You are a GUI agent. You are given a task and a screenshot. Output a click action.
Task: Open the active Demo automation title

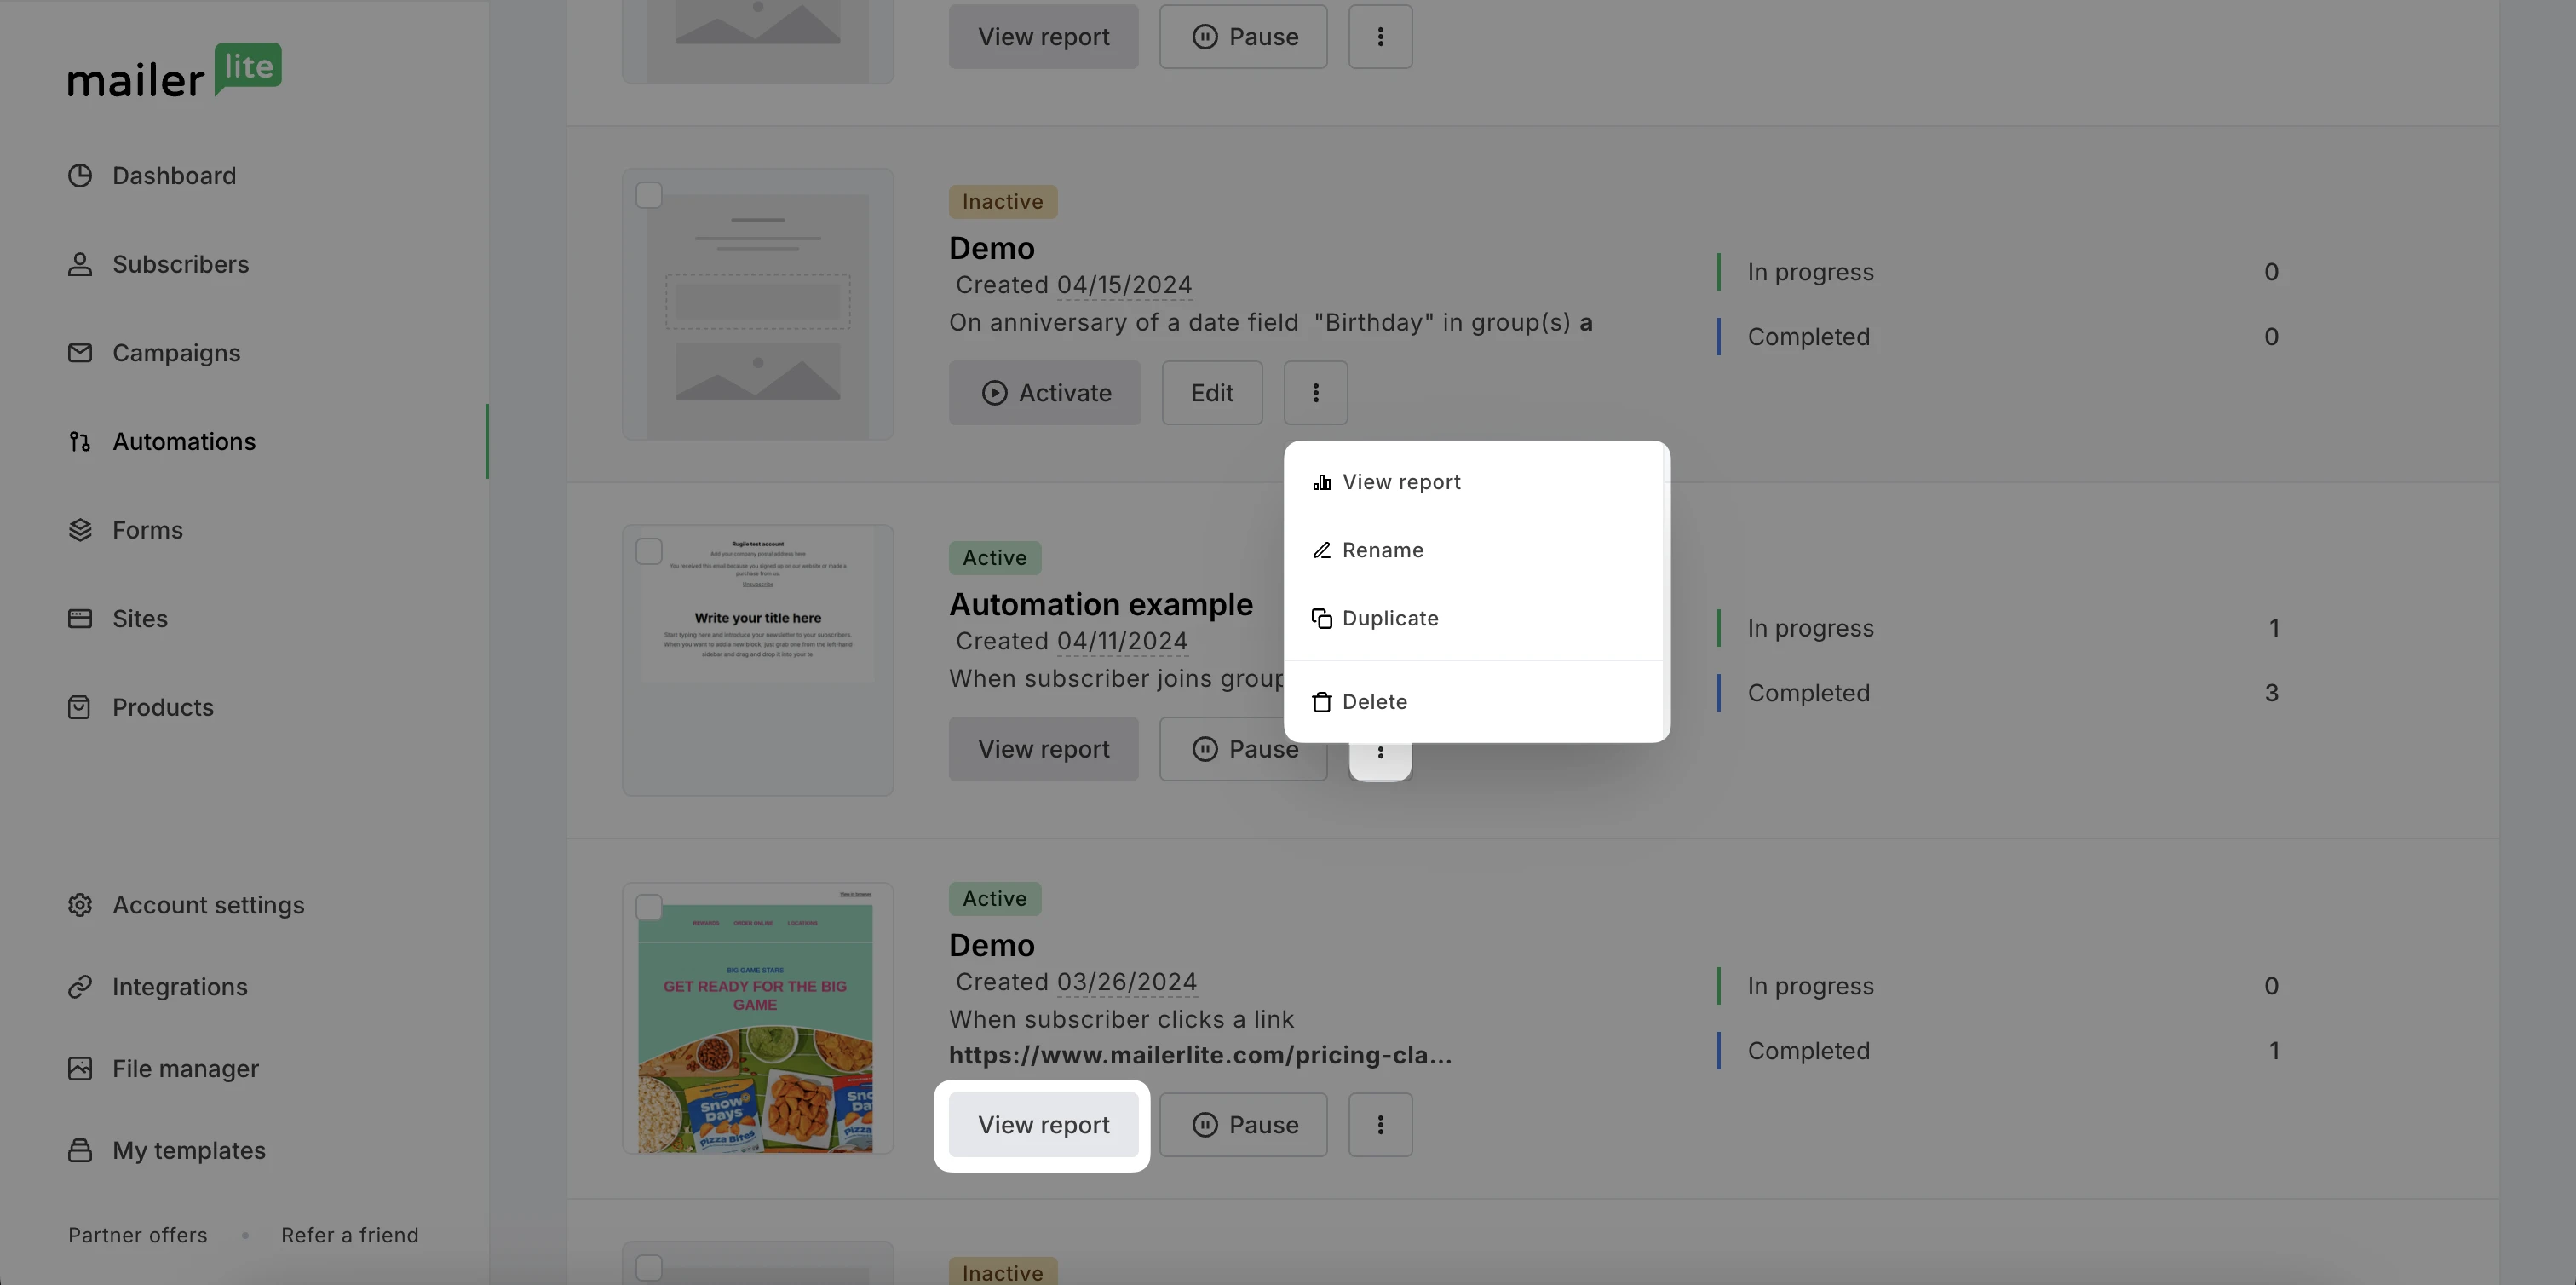click(992, 945)
